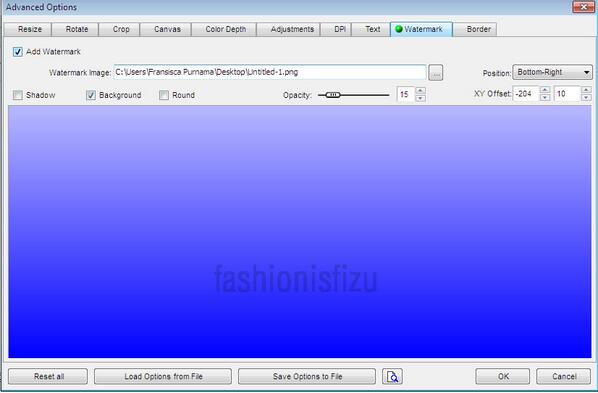
Task: Decrease the opacity value with down arrow
Action: [x=420, y=98]
